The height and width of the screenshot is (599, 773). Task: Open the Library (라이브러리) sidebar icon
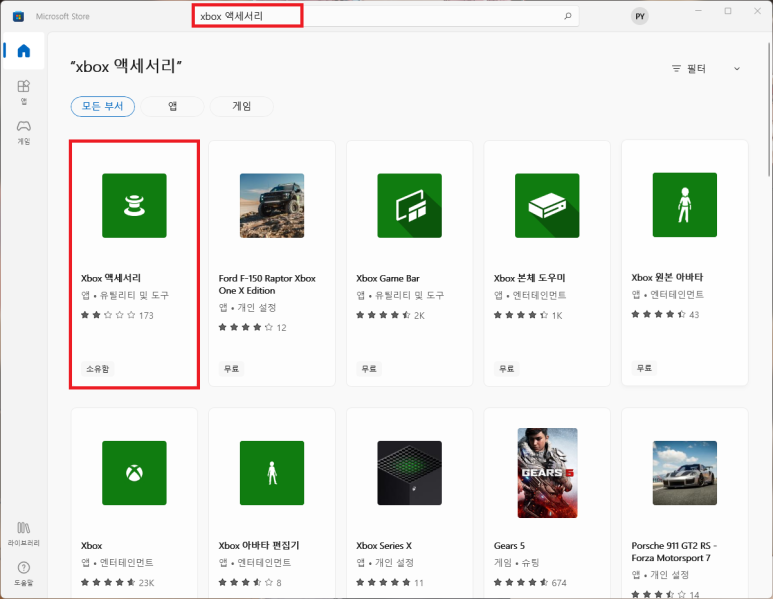24,534
